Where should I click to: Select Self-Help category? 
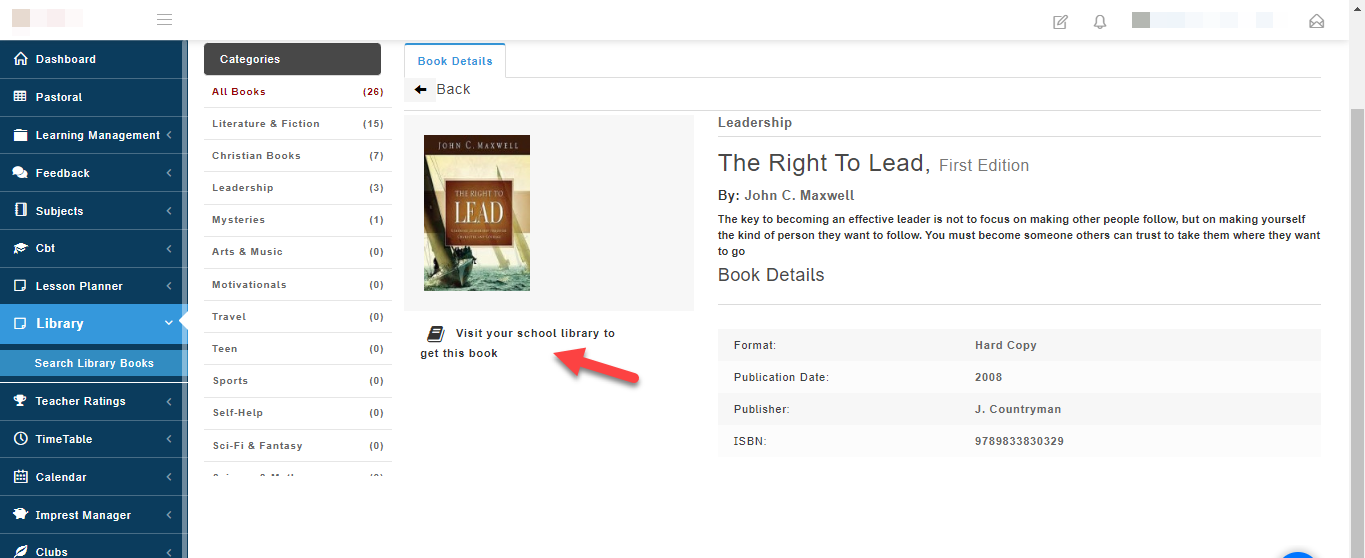297,413
